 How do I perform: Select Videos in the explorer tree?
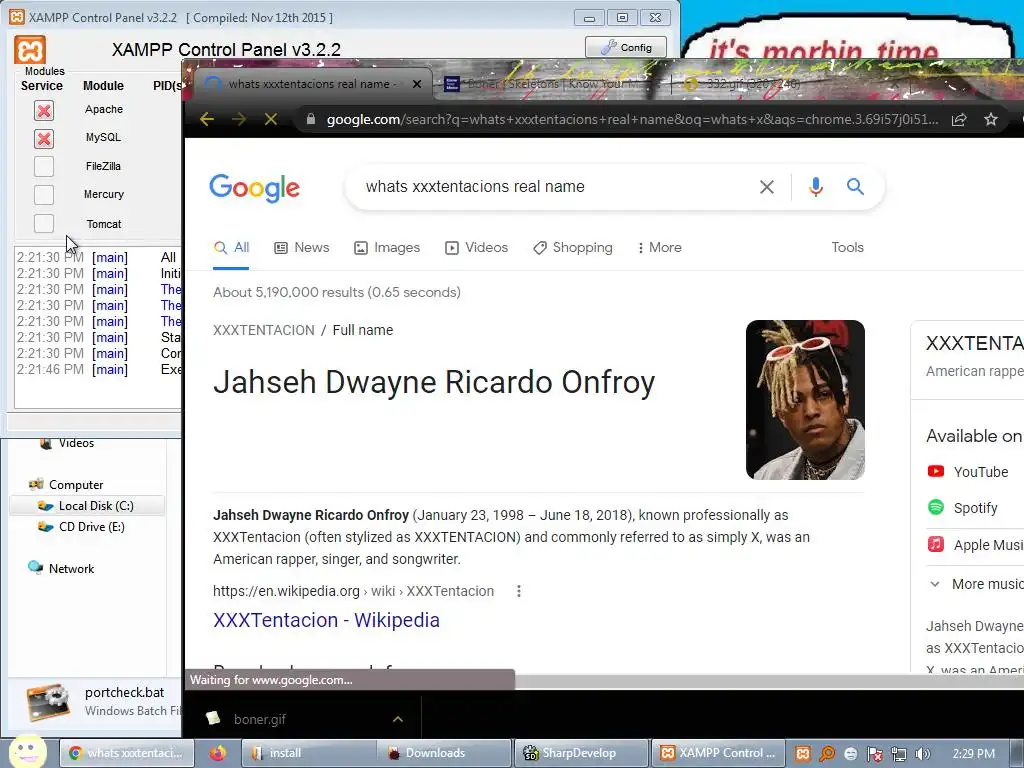67,443
